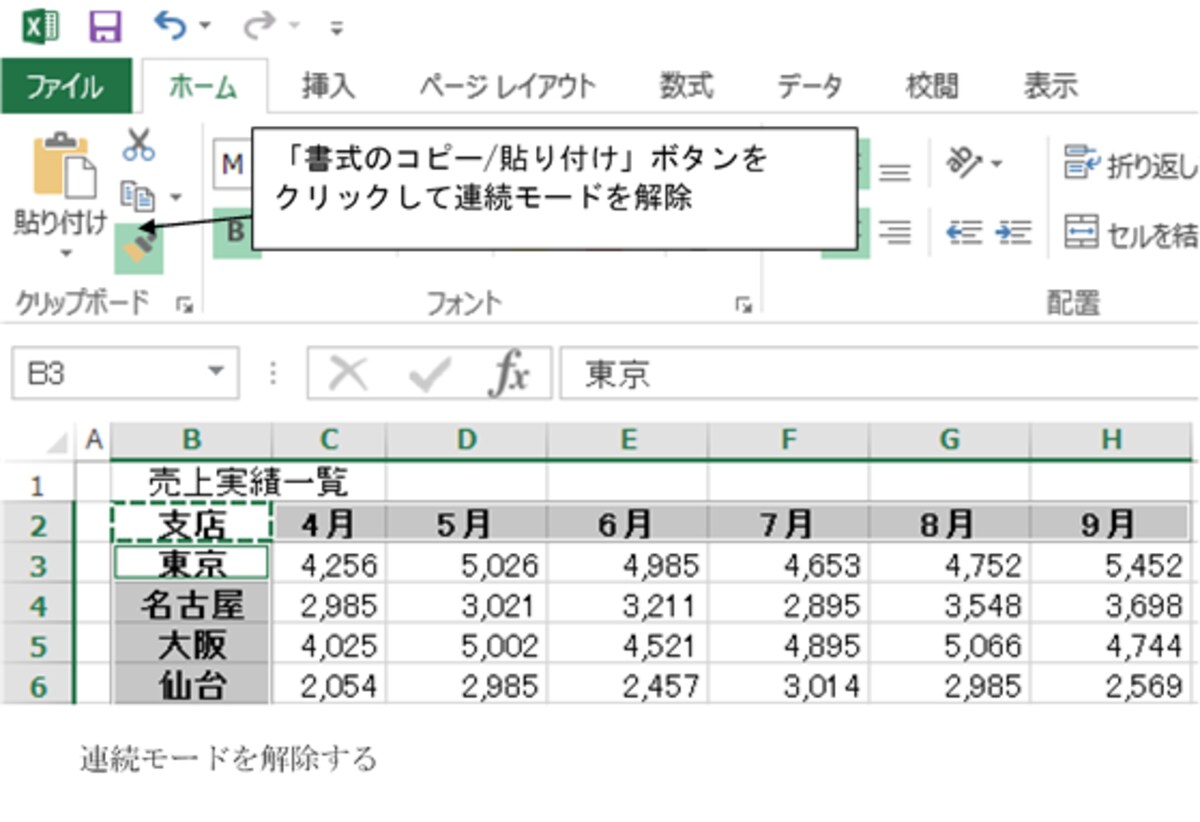
Task: Open the copy button dropdown arrow
Action: click(x=175, y=196)
